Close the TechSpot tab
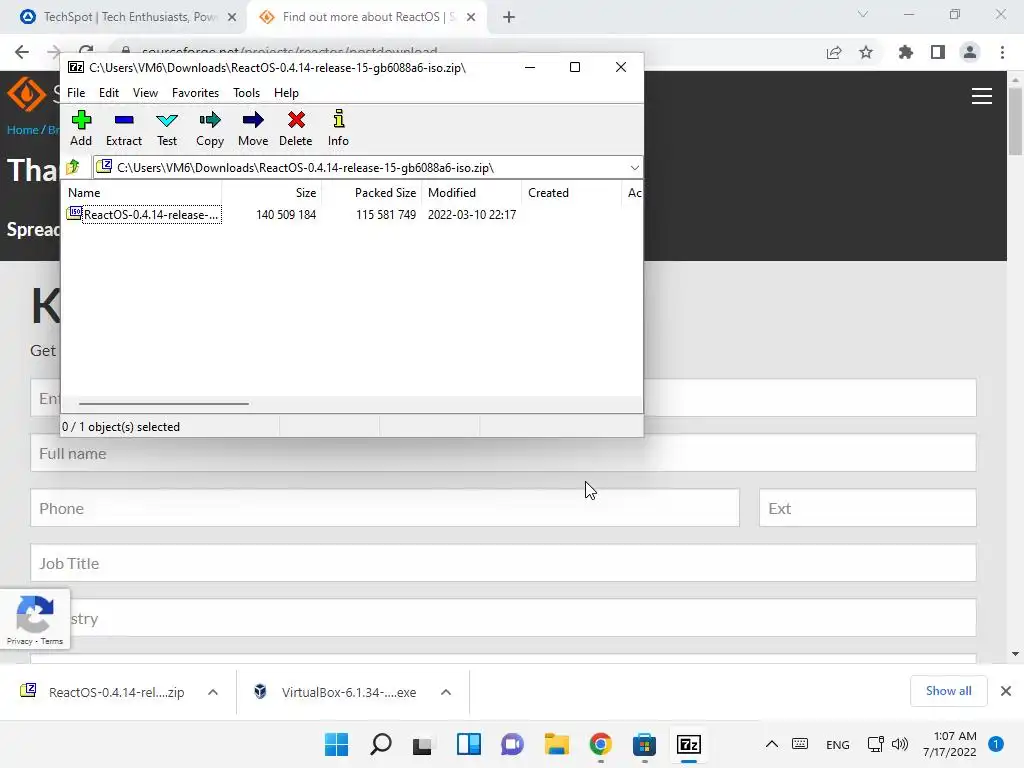The image size is (1024, 768). pyautogui.click(x=232, y=18)
